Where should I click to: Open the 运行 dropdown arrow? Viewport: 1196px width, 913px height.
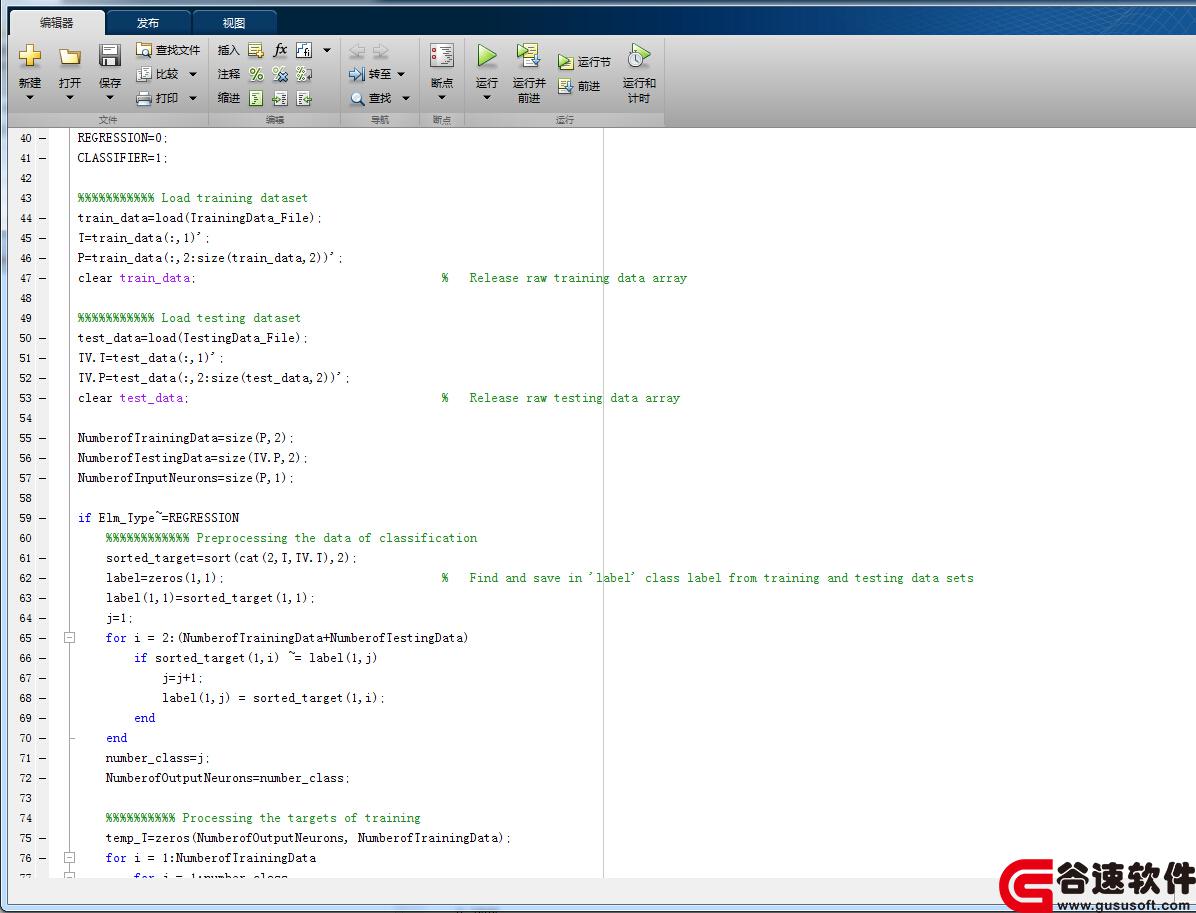pos(487,98)
